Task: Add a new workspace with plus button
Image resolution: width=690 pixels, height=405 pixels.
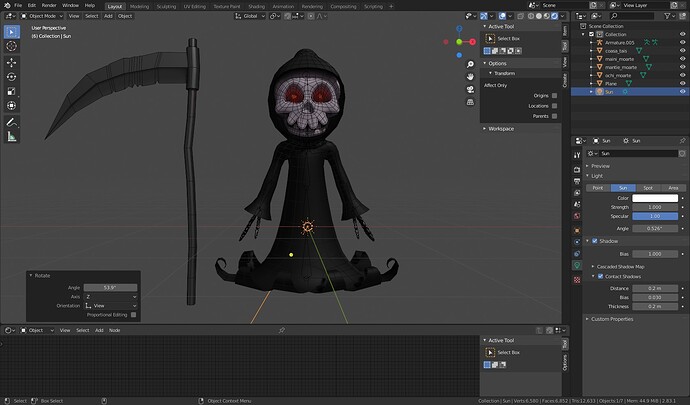Action: tap(391, 6)
